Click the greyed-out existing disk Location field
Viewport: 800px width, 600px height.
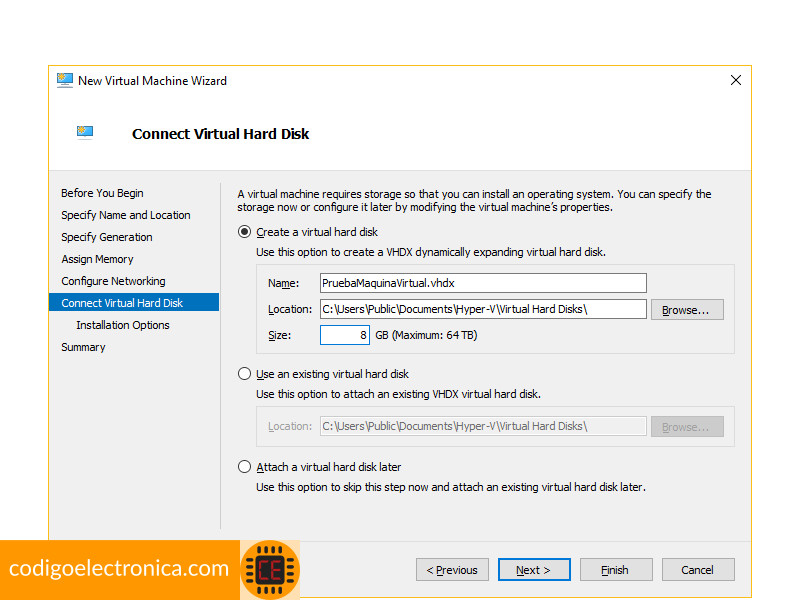pyautogui.click(x=483, y=426)
